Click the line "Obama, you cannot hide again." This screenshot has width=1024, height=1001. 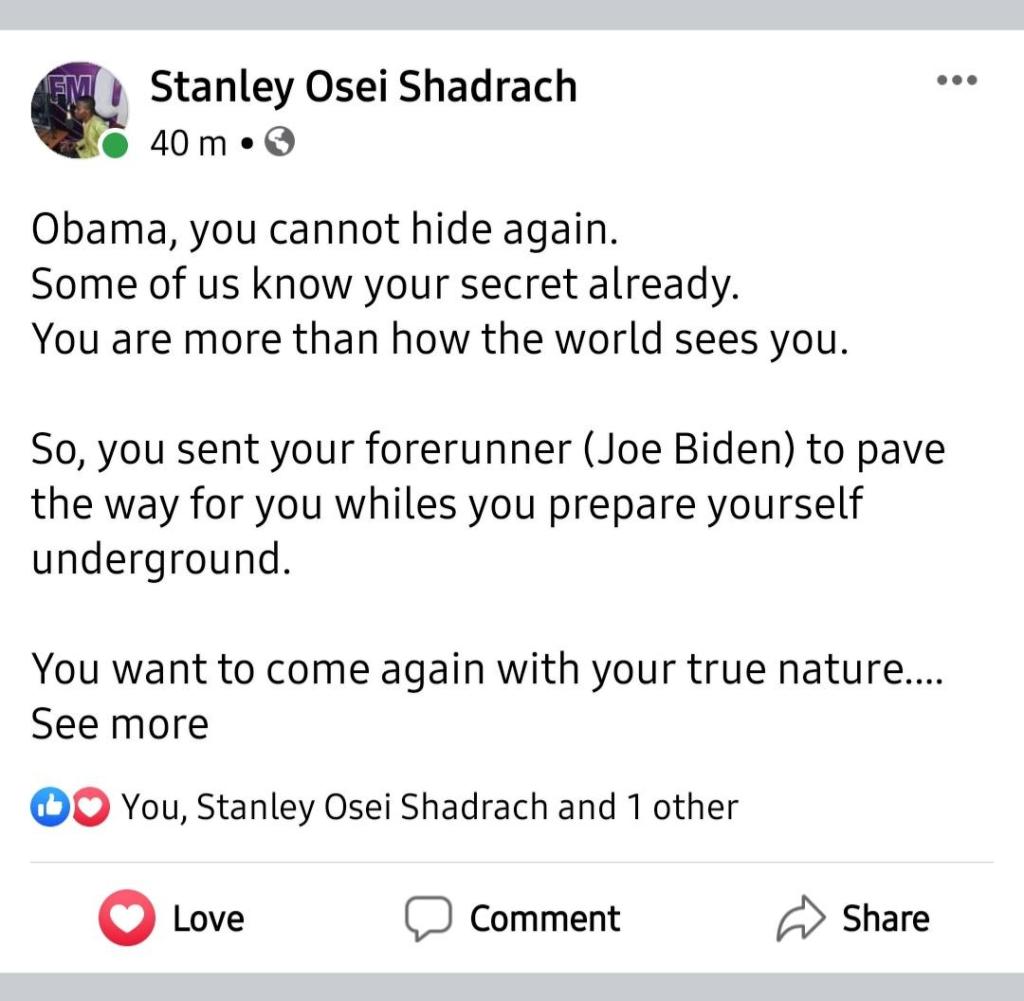tap(325, 231)
